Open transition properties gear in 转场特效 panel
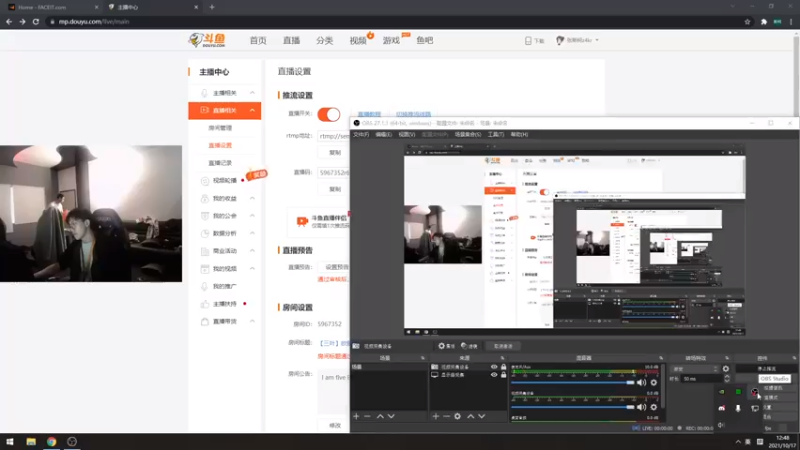 [x=726, y=368]
